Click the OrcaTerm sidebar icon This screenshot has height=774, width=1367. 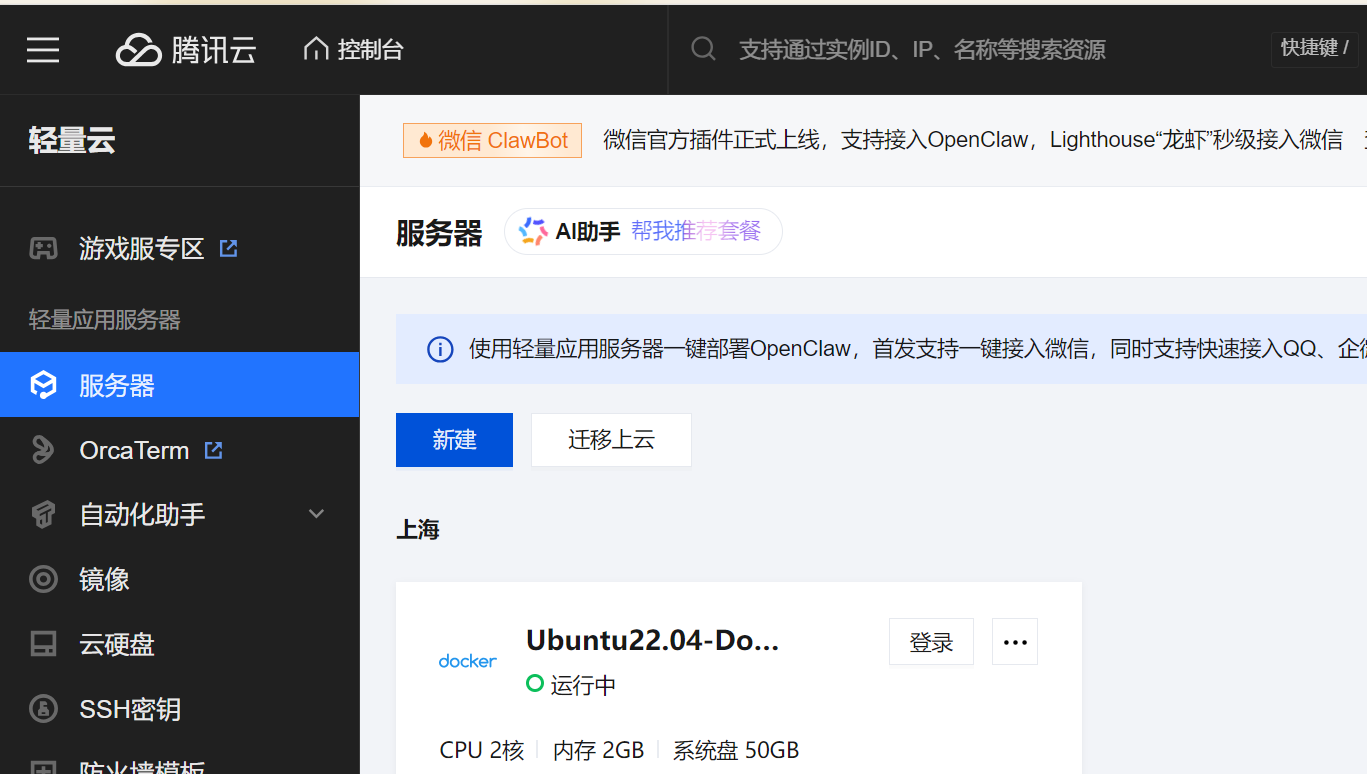[x=43, y=450]
